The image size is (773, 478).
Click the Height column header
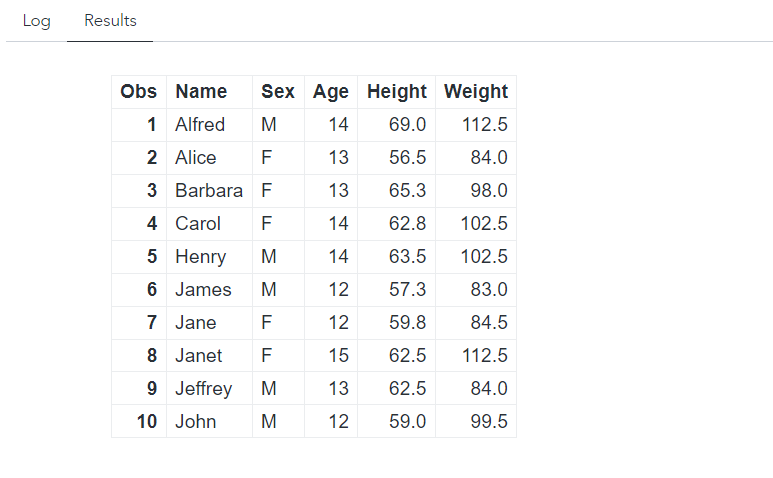pos(397,92)
